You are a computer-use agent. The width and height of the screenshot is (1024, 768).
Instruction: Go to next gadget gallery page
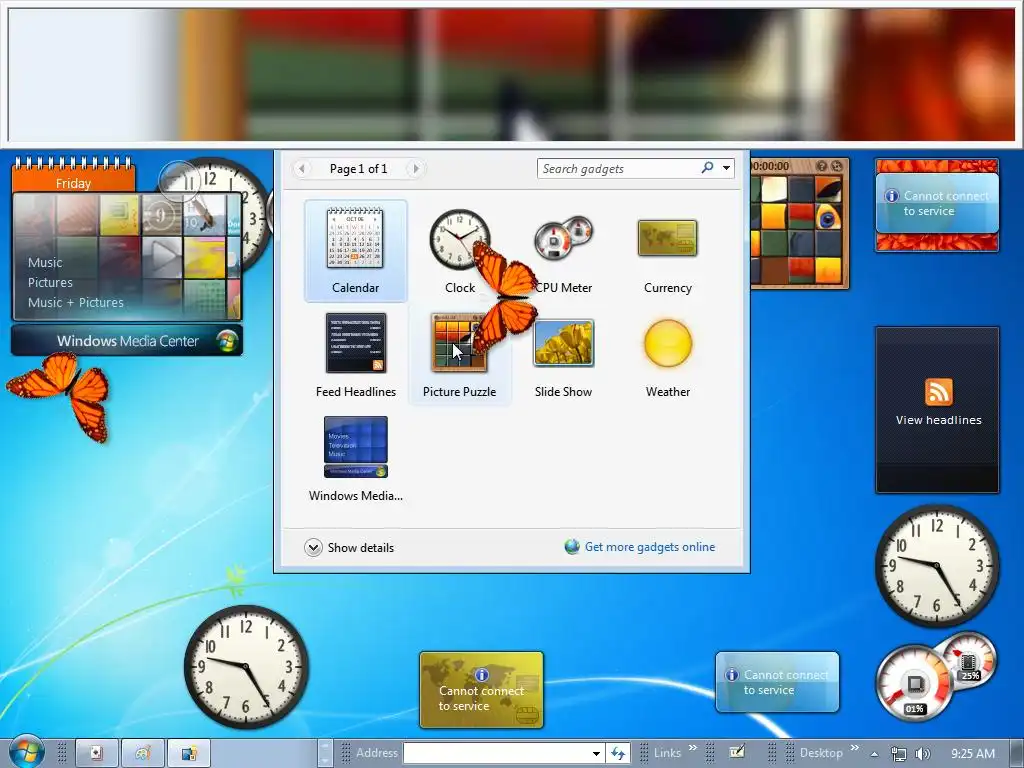click(415, 168)
